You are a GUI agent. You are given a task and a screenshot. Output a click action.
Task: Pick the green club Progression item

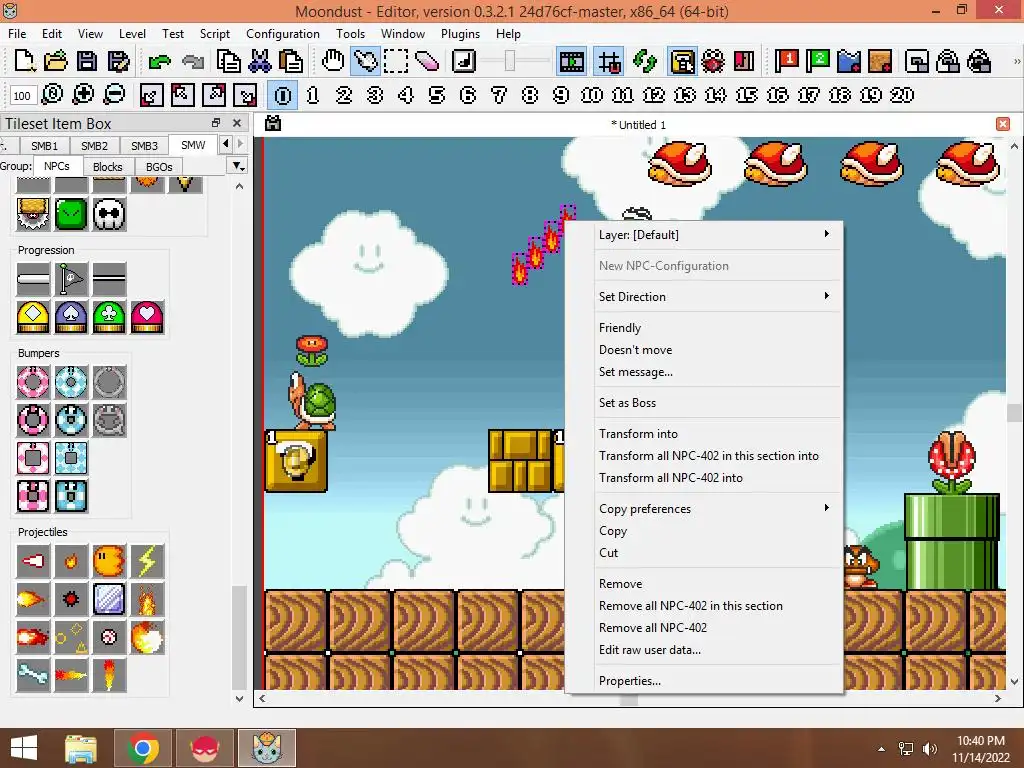pyautogui.click(x=109, y=317)
